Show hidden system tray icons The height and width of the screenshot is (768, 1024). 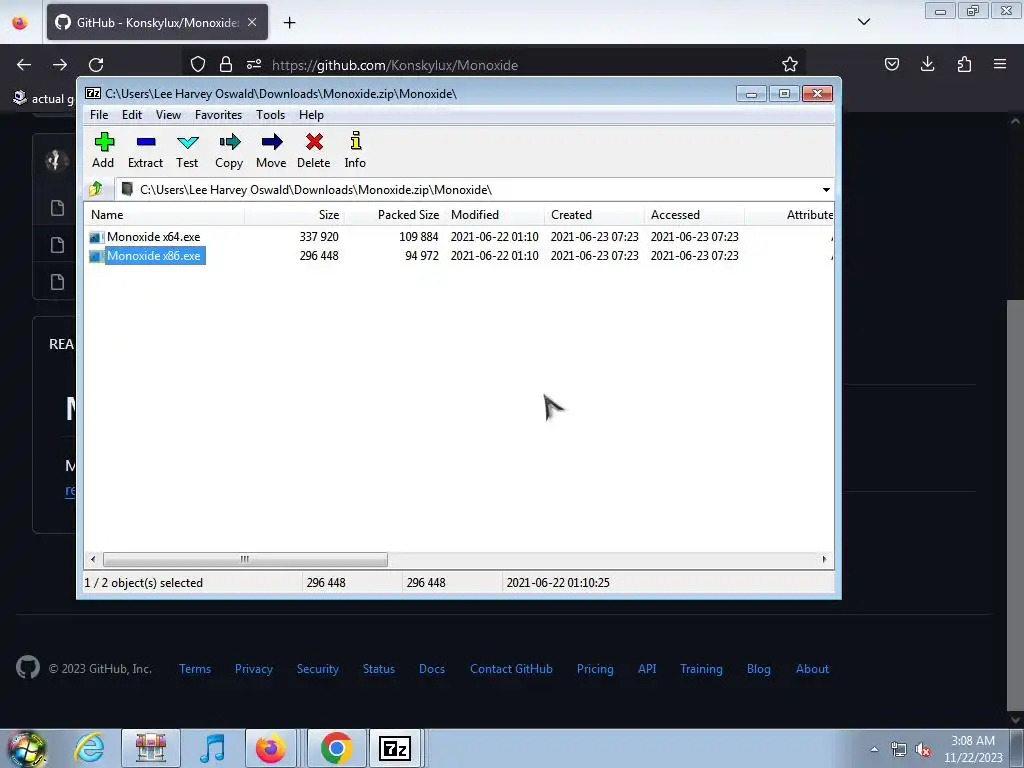pyautogui.click(x=874, y=749)
